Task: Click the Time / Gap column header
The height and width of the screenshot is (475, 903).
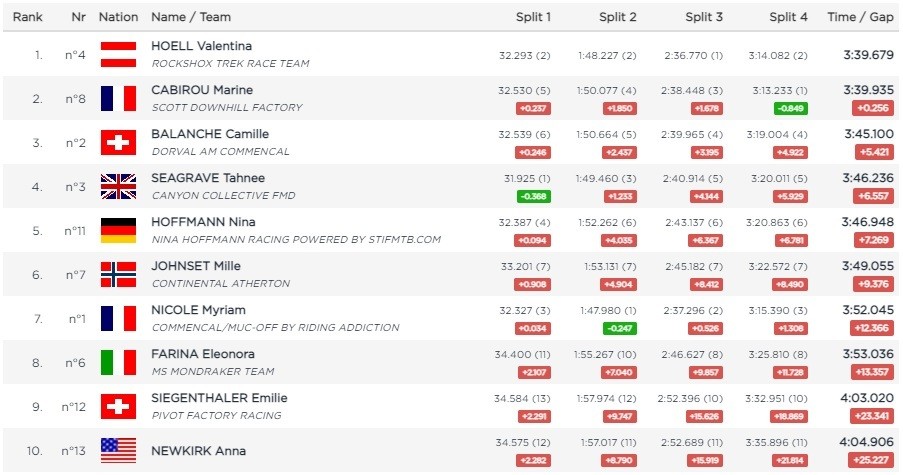Action: [860, 17]
